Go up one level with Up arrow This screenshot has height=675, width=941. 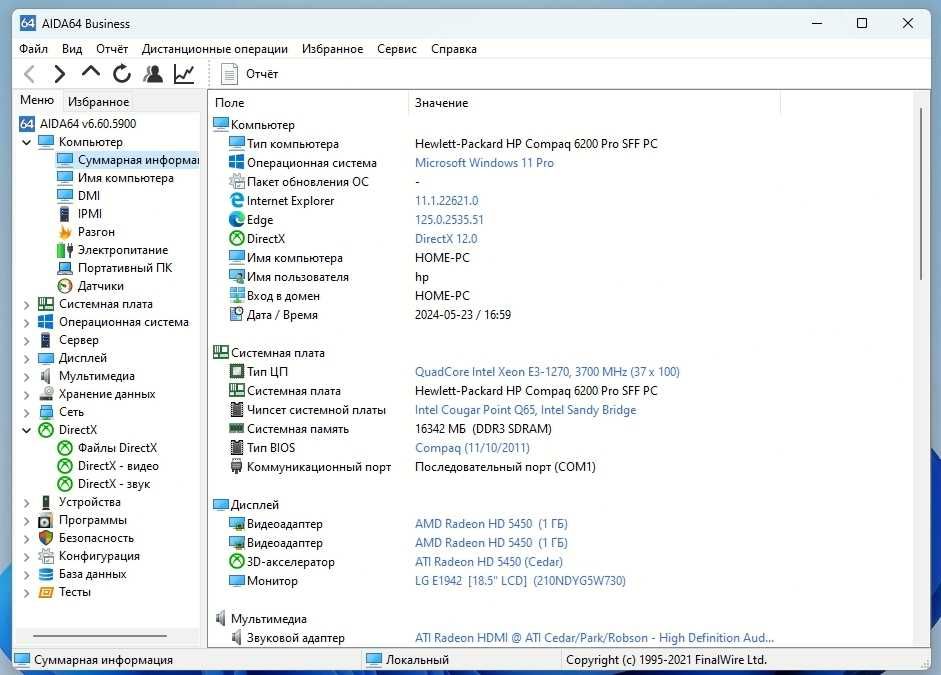tap(91, 72)
